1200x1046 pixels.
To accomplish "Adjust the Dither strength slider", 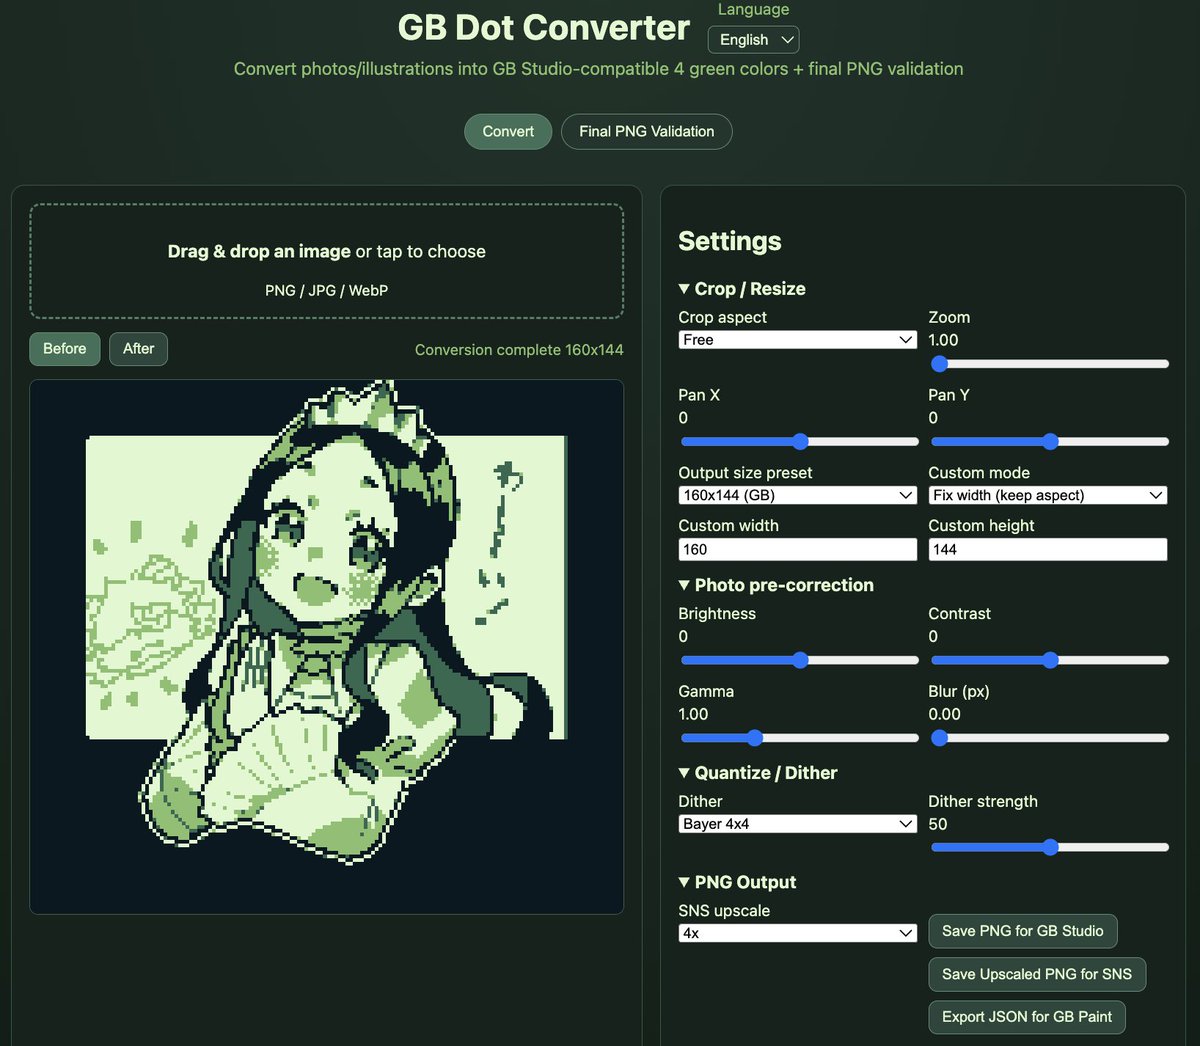I will pos(1049,847).
